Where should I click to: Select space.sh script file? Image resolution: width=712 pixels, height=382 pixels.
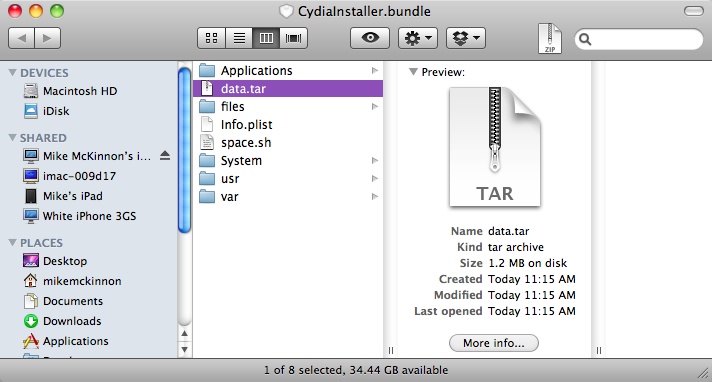[288, 143]
